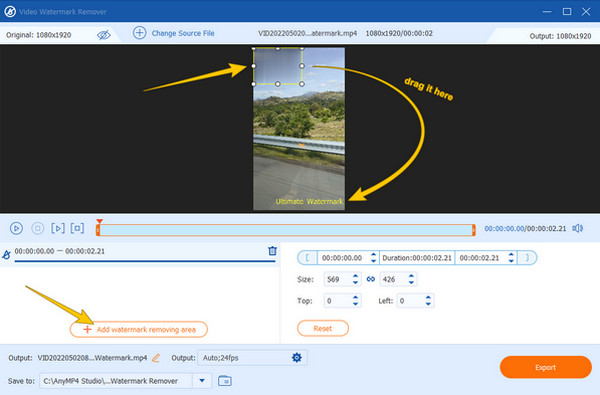Click the end time field 00:00:02.21
600x395 pixels.
coord(480,258)
